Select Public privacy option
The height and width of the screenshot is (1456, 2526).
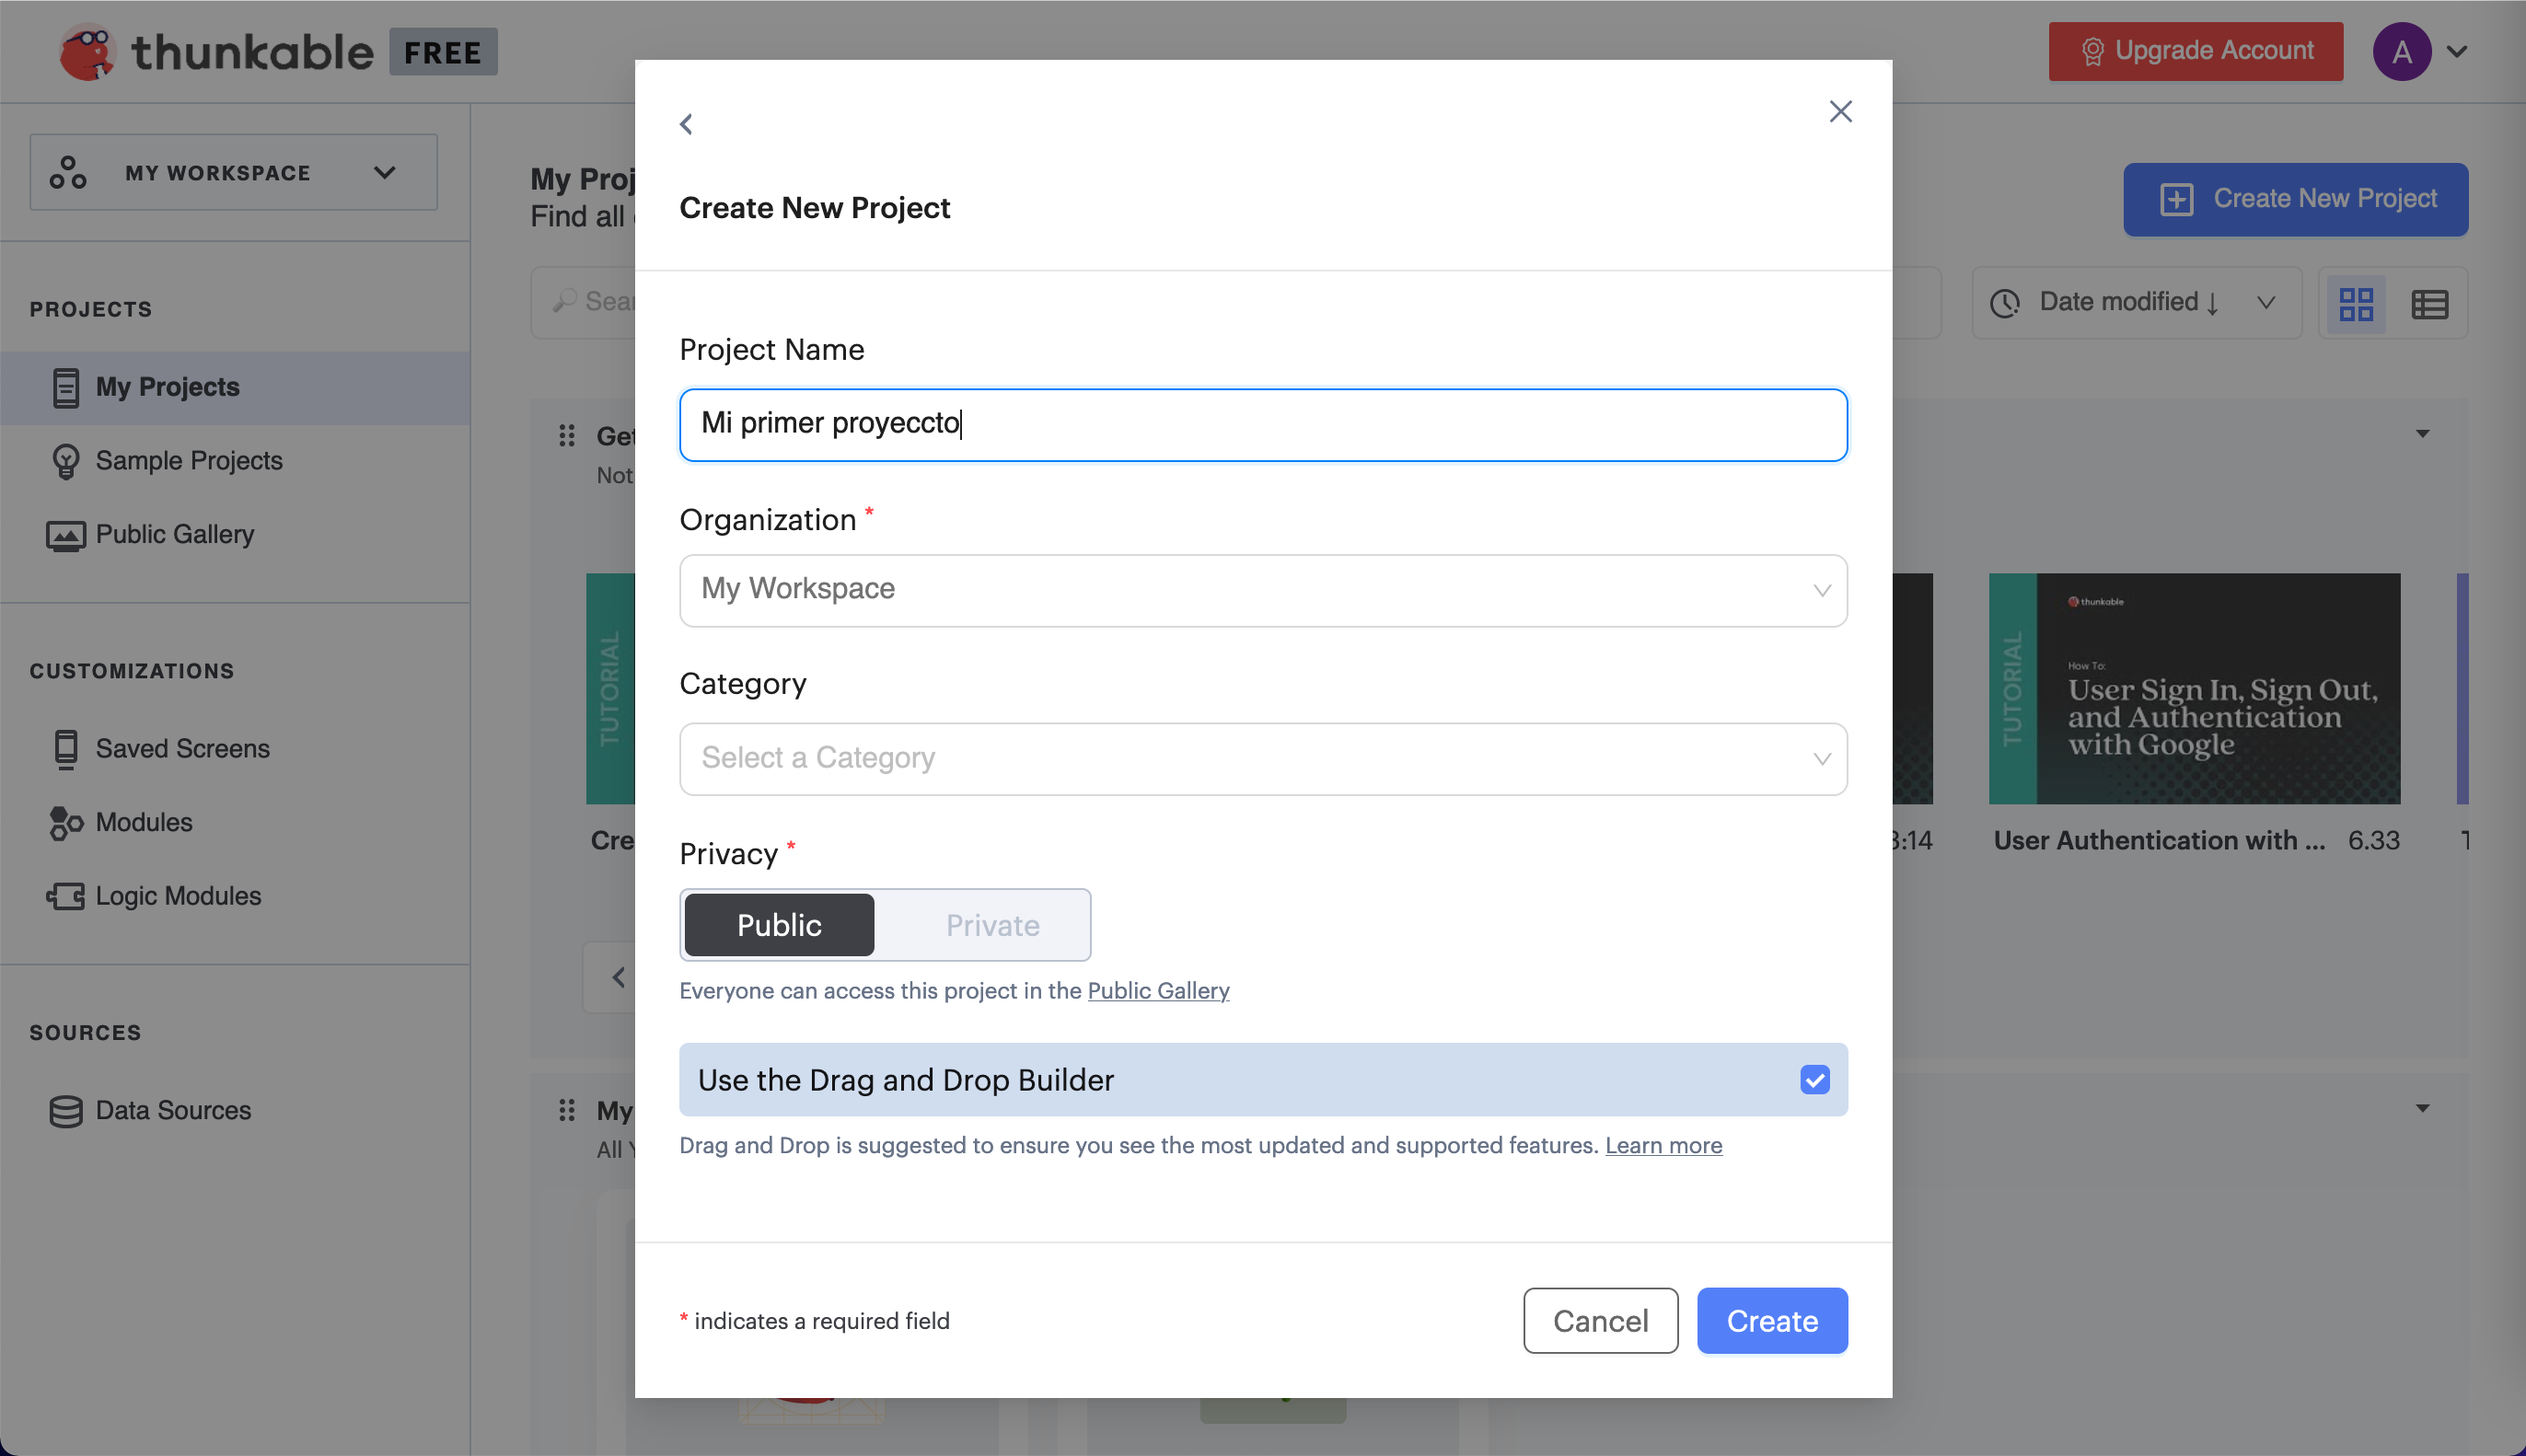[x=779, y=925]
